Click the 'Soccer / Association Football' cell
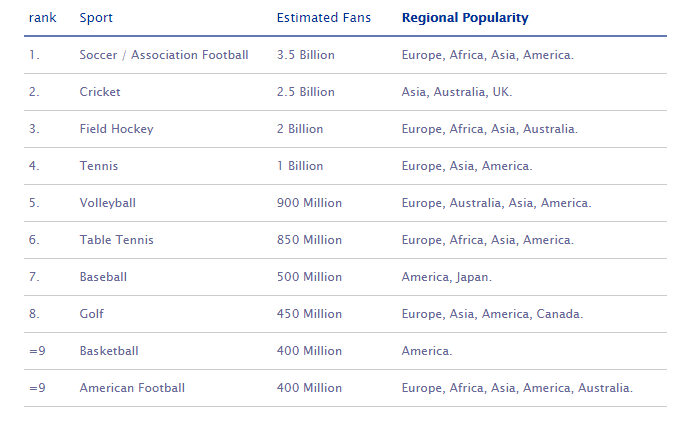Screen dimensions: 680x428 point(164,55)
